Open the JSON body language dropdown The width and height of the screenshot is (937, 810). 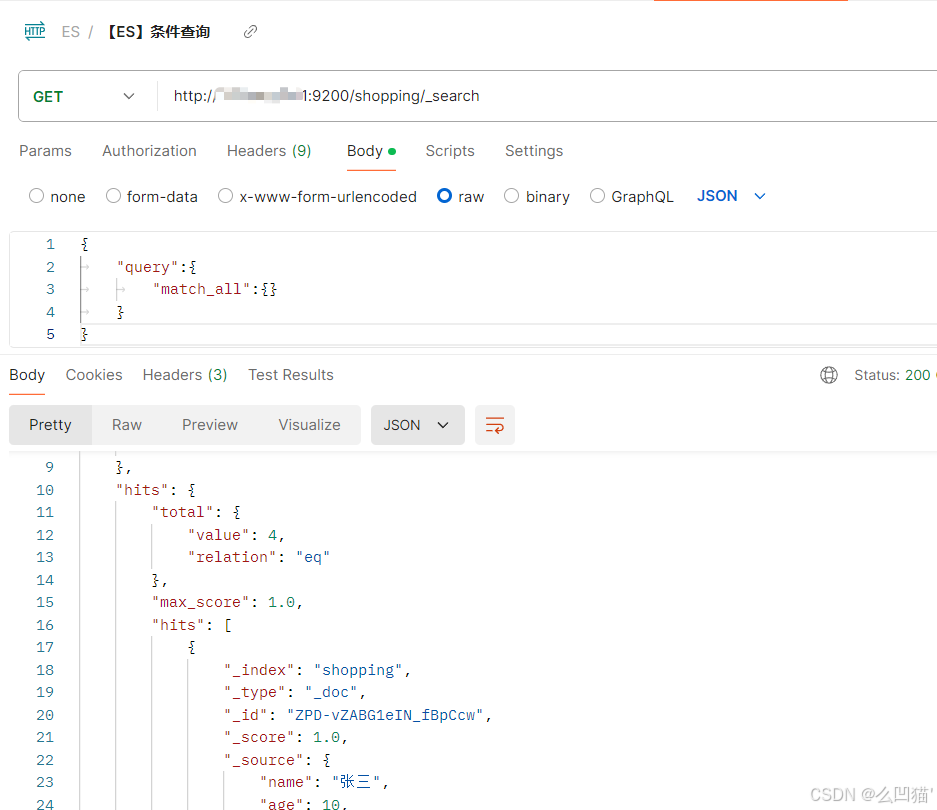(732, 196)
